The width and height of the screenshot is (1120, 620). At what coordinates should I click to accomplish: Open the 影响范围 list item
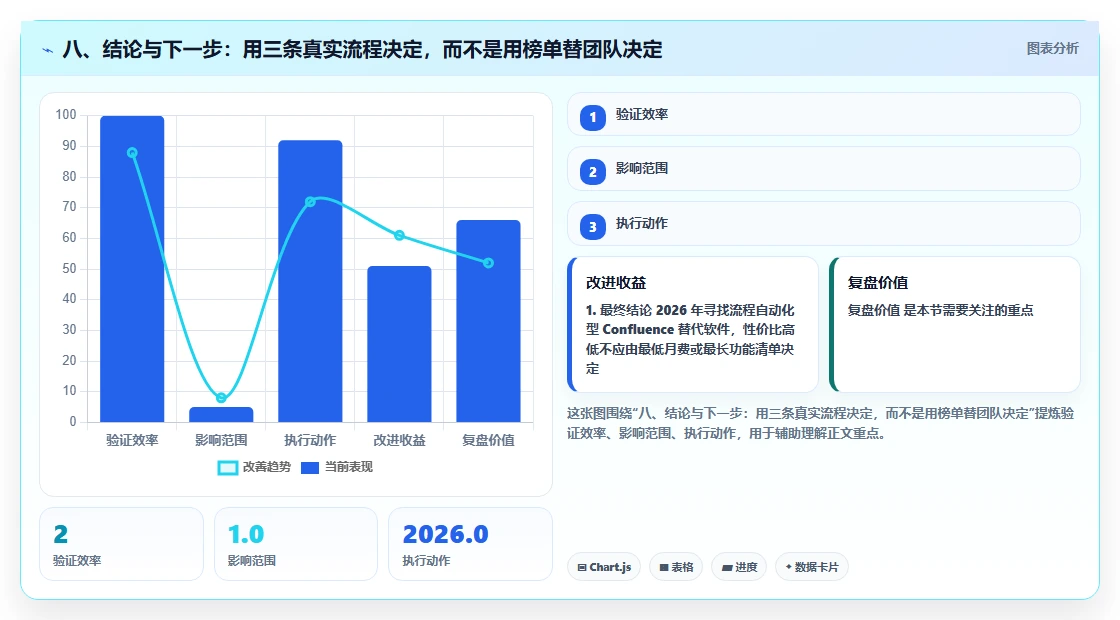click(824, 169)
